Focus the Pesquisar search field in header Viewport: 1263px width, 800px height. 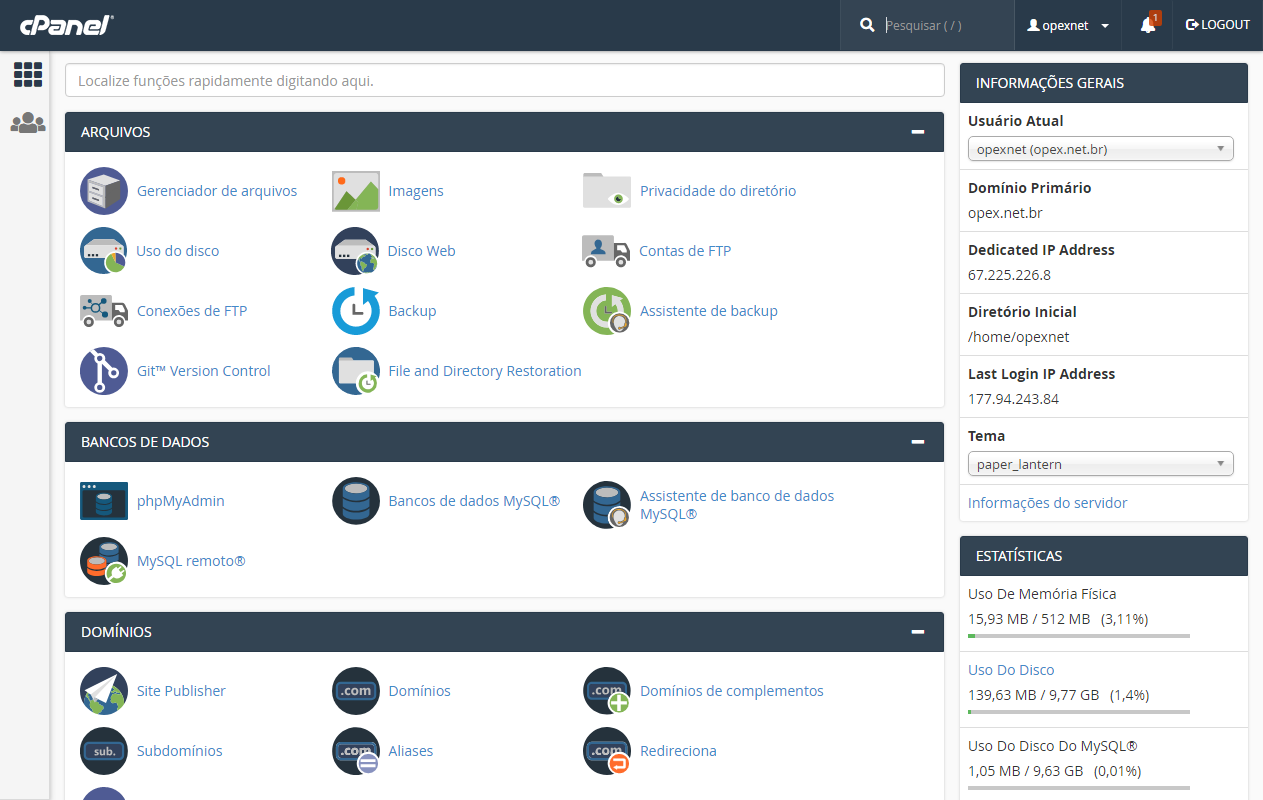(x=945, y=25)
